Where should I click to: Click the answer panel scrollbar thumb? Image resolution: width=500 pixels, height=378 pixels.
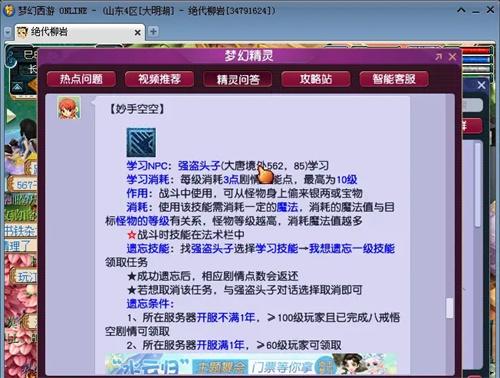click(450, 307)
